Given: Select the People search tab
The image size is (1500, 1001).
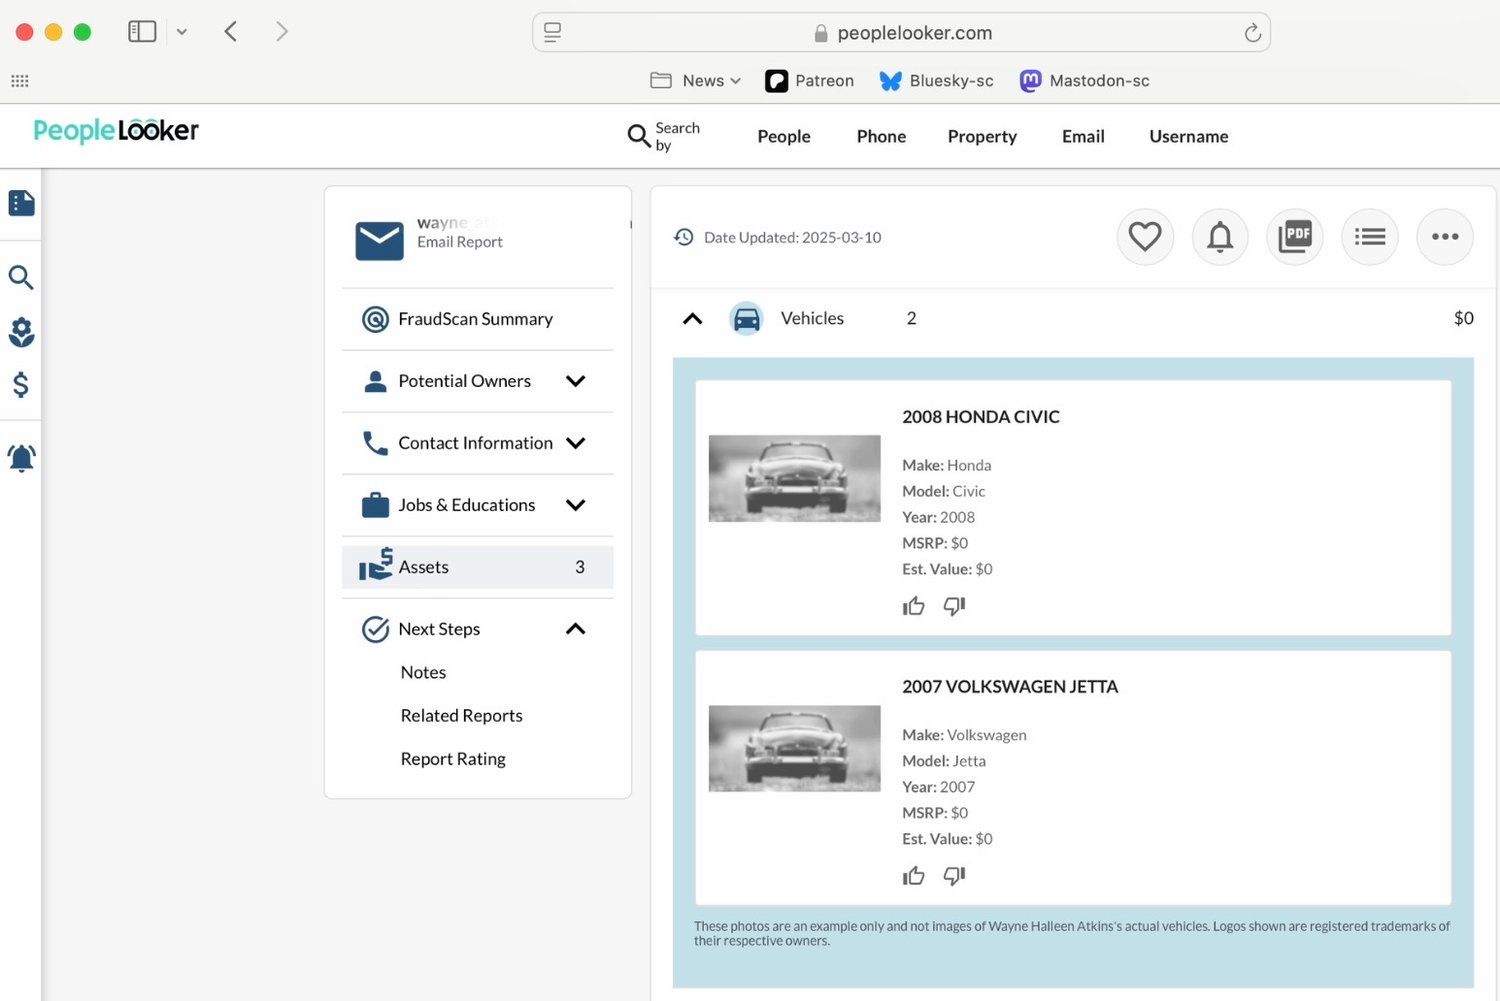Looking at the screenshot, I should pyautogui.click(x=784, y=137).
